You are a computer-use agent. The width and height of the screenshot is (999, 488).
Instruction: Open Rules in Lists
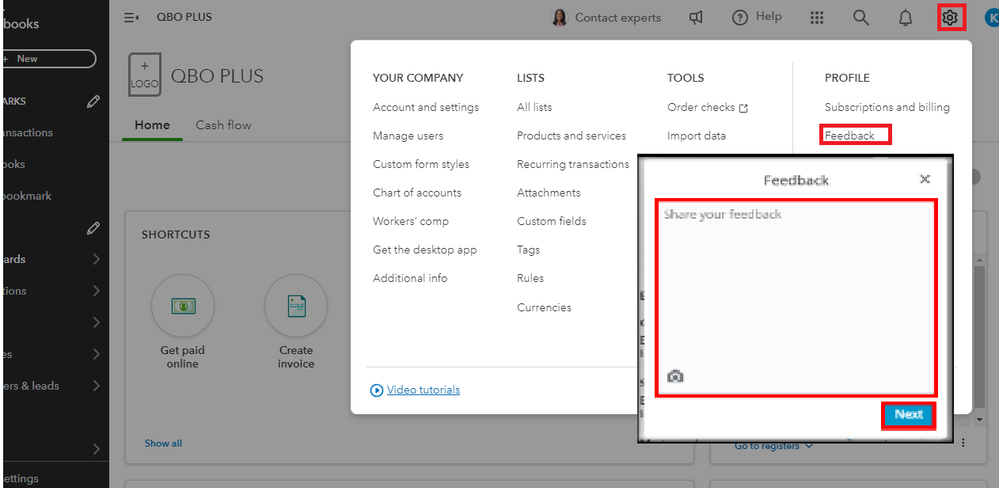(530, 278)
